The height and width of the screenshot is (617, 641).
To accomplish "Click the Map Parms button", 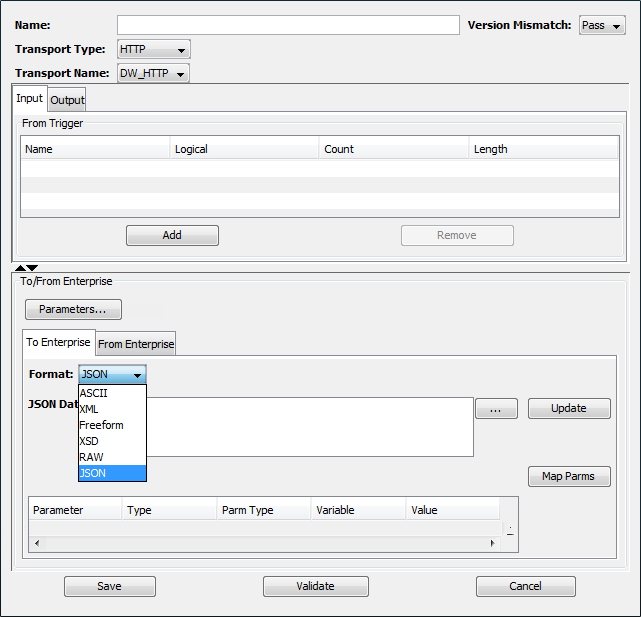I will coord(568,476).
